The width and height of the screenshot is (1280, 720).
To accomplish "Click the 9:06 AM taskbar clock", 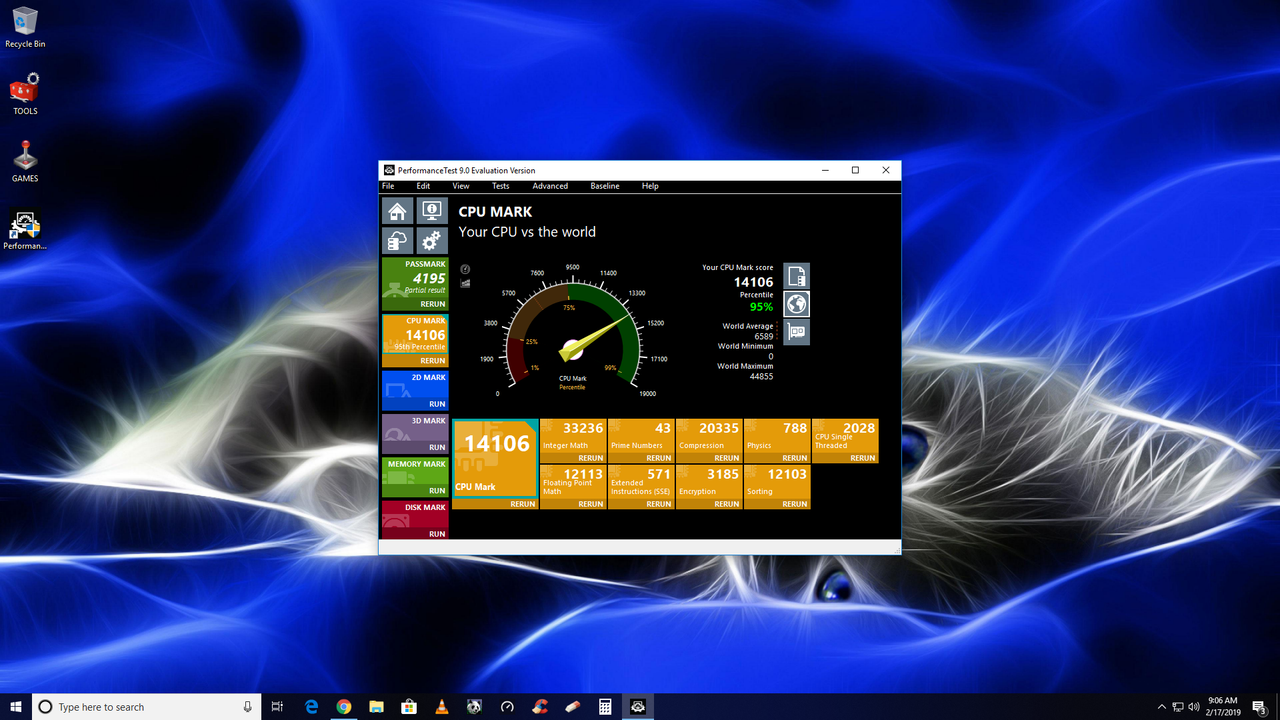I will click(1222, 707).
